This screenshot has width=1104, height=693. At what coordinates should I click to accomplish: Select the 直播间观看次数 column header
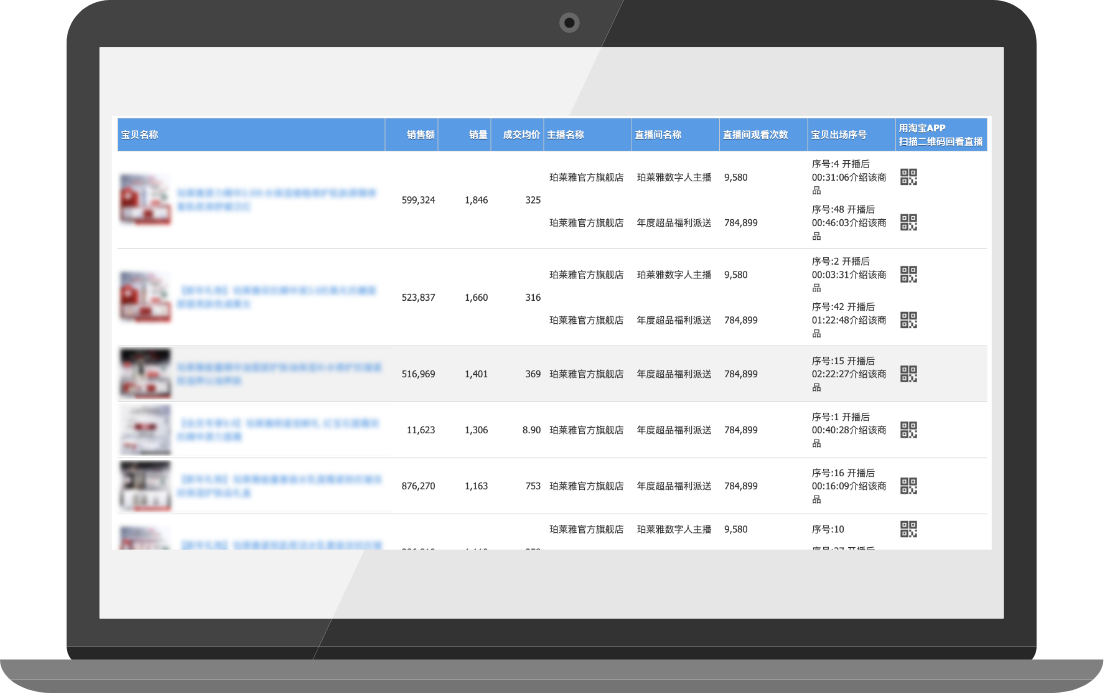pyautogui.click(x=755, y=135)
